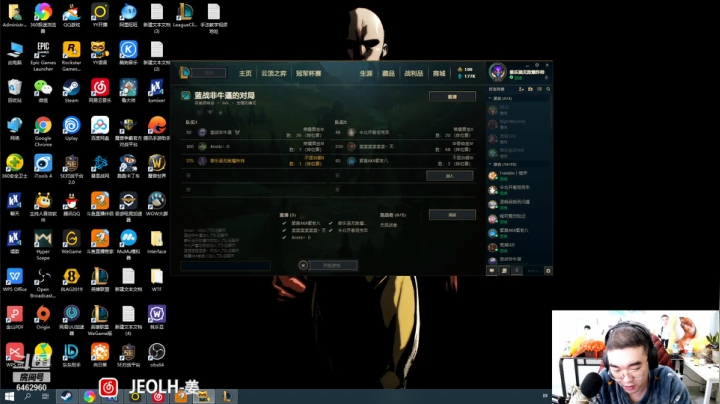Open the Interface folder on desktop
The width and height of the screenshot is (720, 404).
[157, 241]
